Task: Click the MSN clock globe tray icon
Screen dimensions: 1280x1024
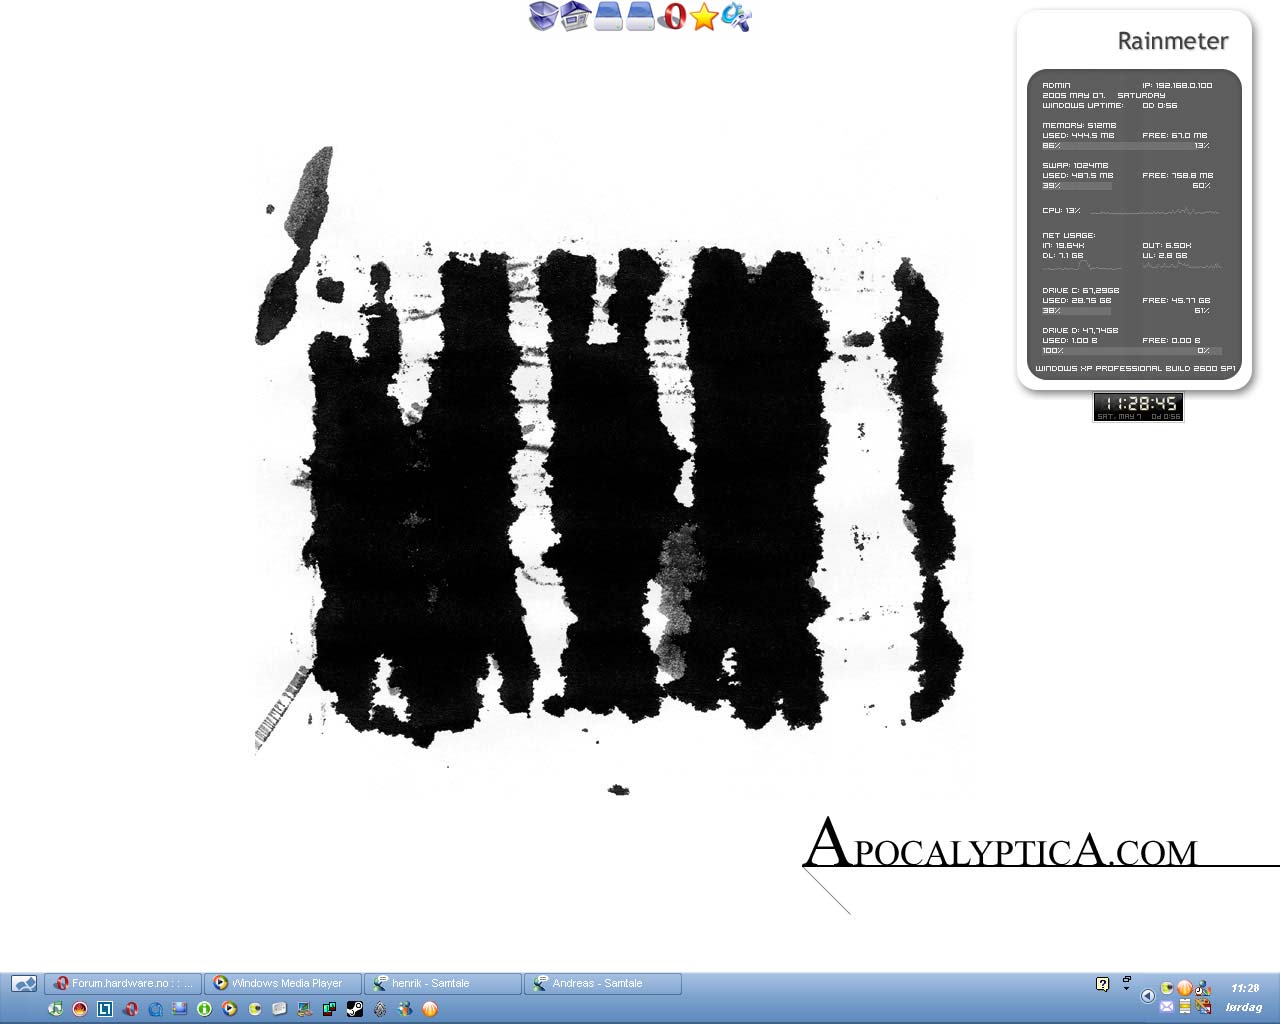Action: [x=1203, y=988]
